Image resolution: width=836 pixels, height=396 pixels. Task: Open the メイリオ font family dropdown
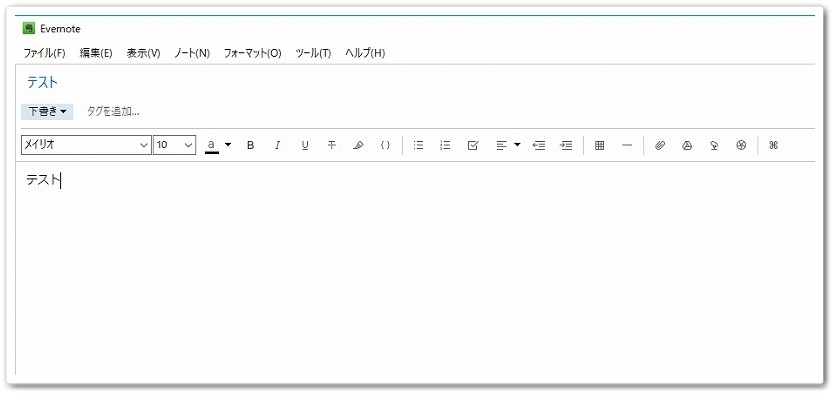click(x=86, y=145)
